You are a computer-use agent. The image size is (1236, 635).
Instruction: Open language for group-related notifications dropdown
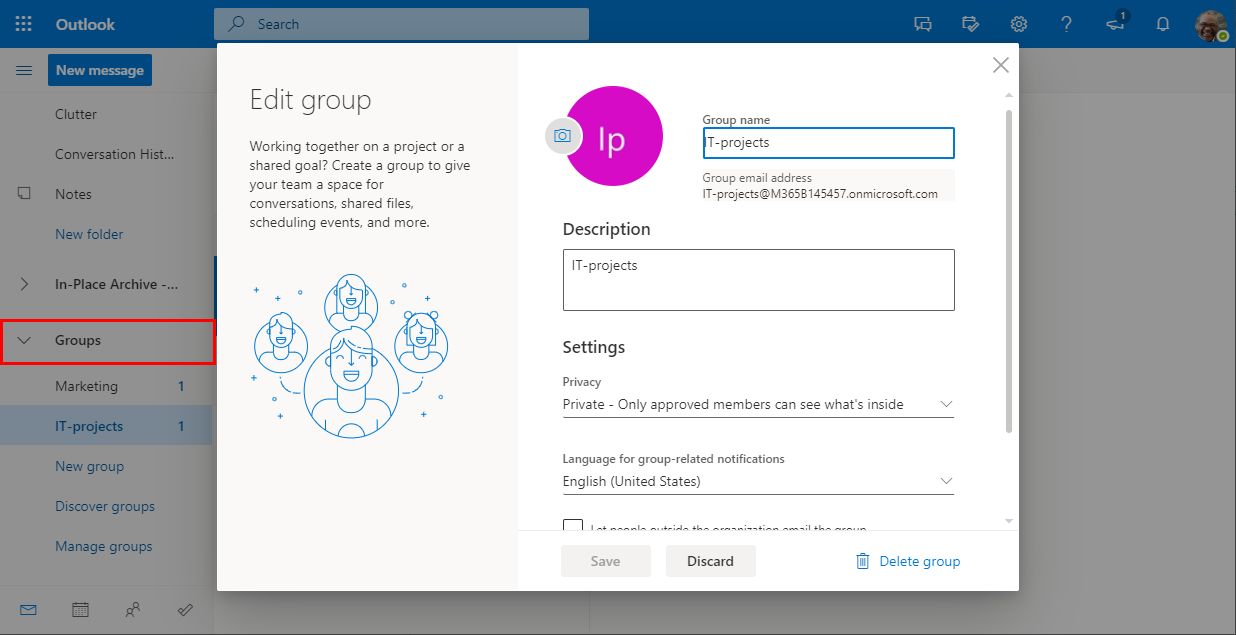[x=758, y=481]
